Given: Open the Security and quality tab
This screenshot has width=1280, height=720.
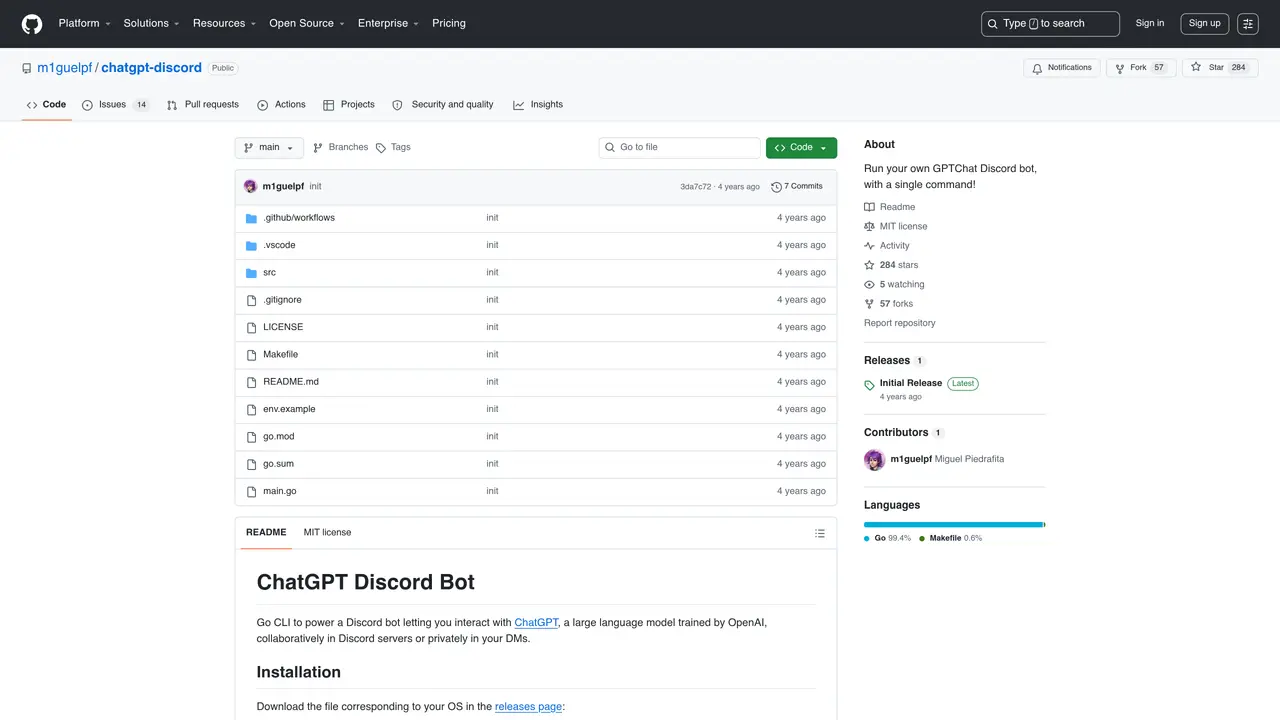Looking at the screenshot, I should pos(443,105).
